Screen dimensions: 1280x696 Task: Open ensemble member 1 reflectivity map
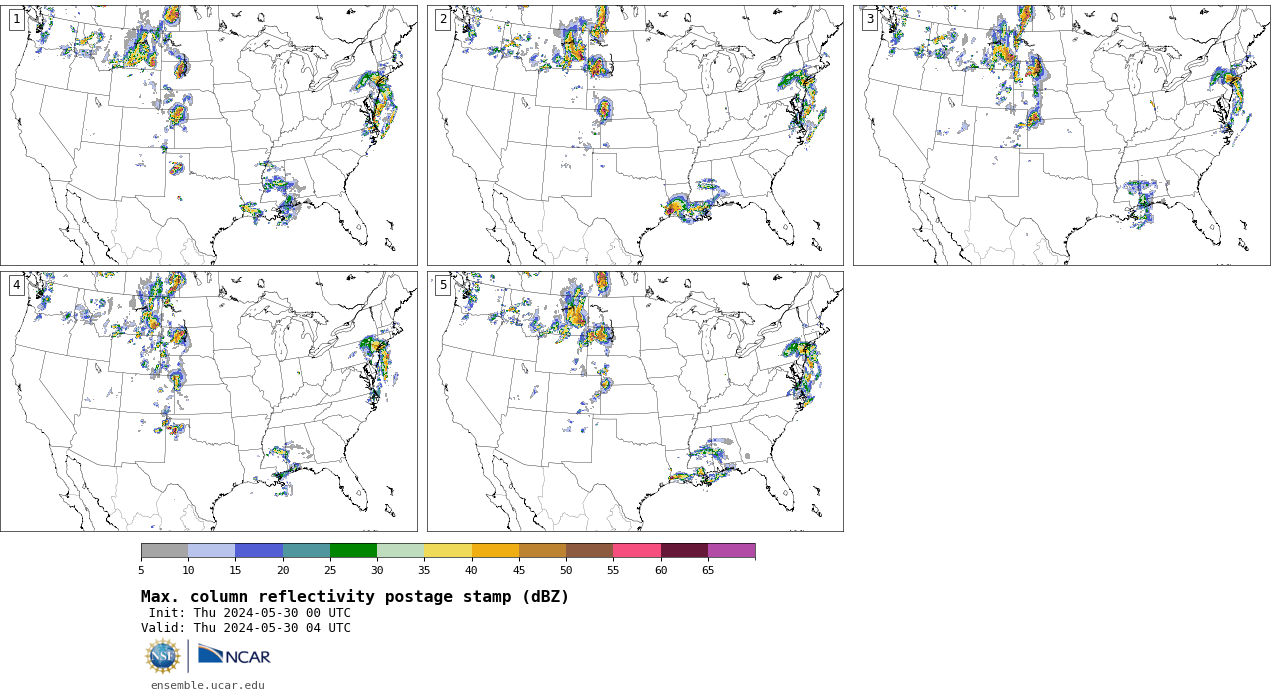[x=208, y=135]
